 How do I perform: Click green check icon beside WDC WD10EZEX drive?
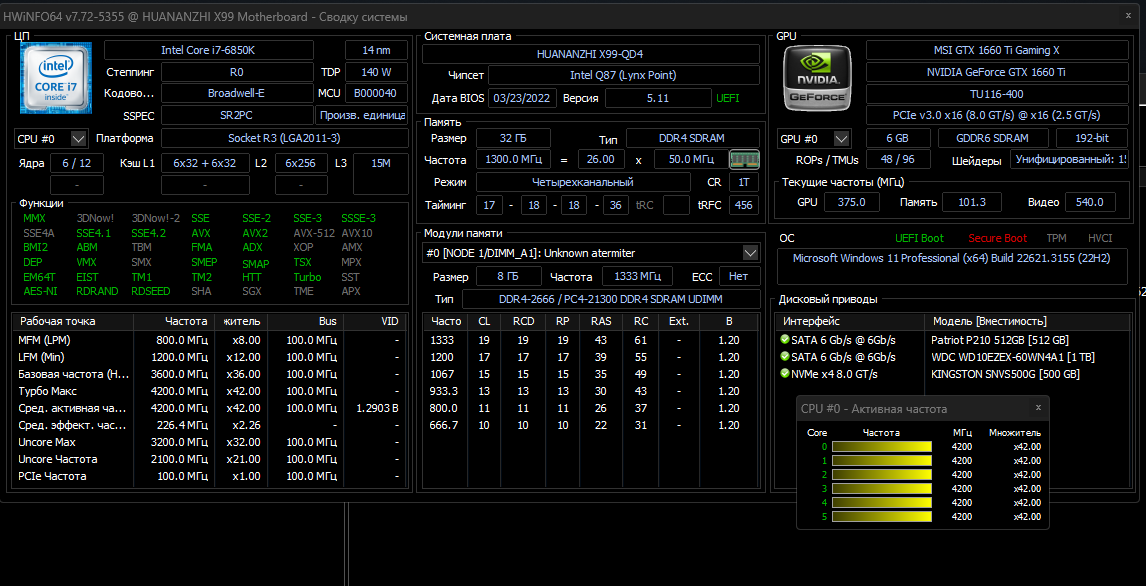[x=785, y=357]
